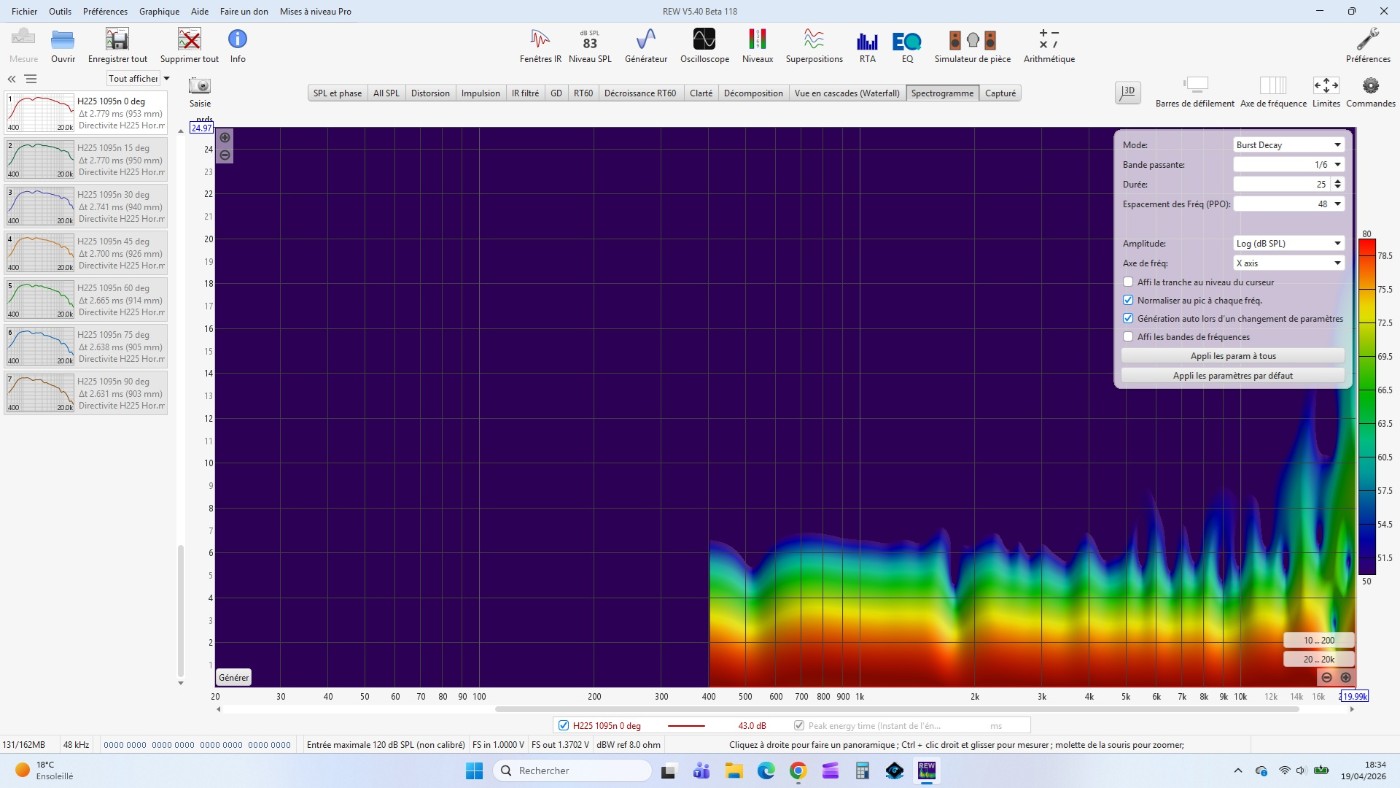Enable Affi la tranche au niveau du curseur
The height and width of the screenshot is (788, 1400).
1128,282
